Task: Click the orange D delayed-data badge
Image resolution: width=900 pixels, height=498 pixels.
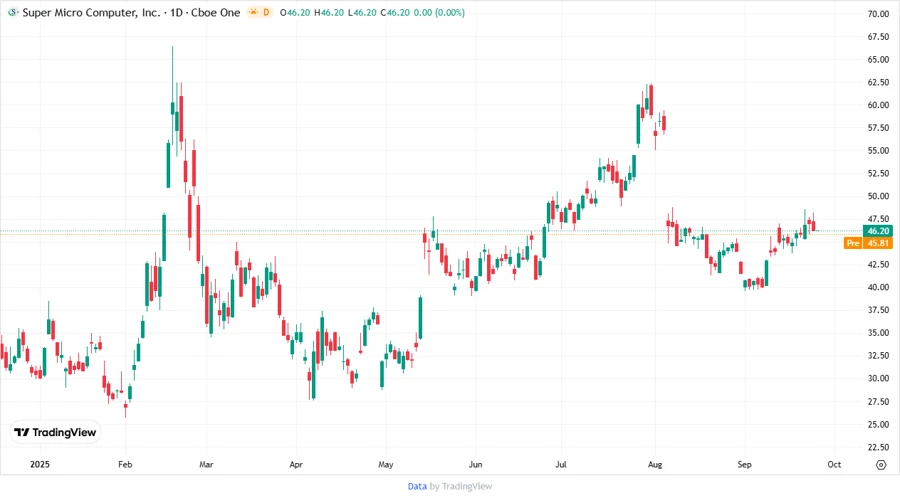Action: 266,12
